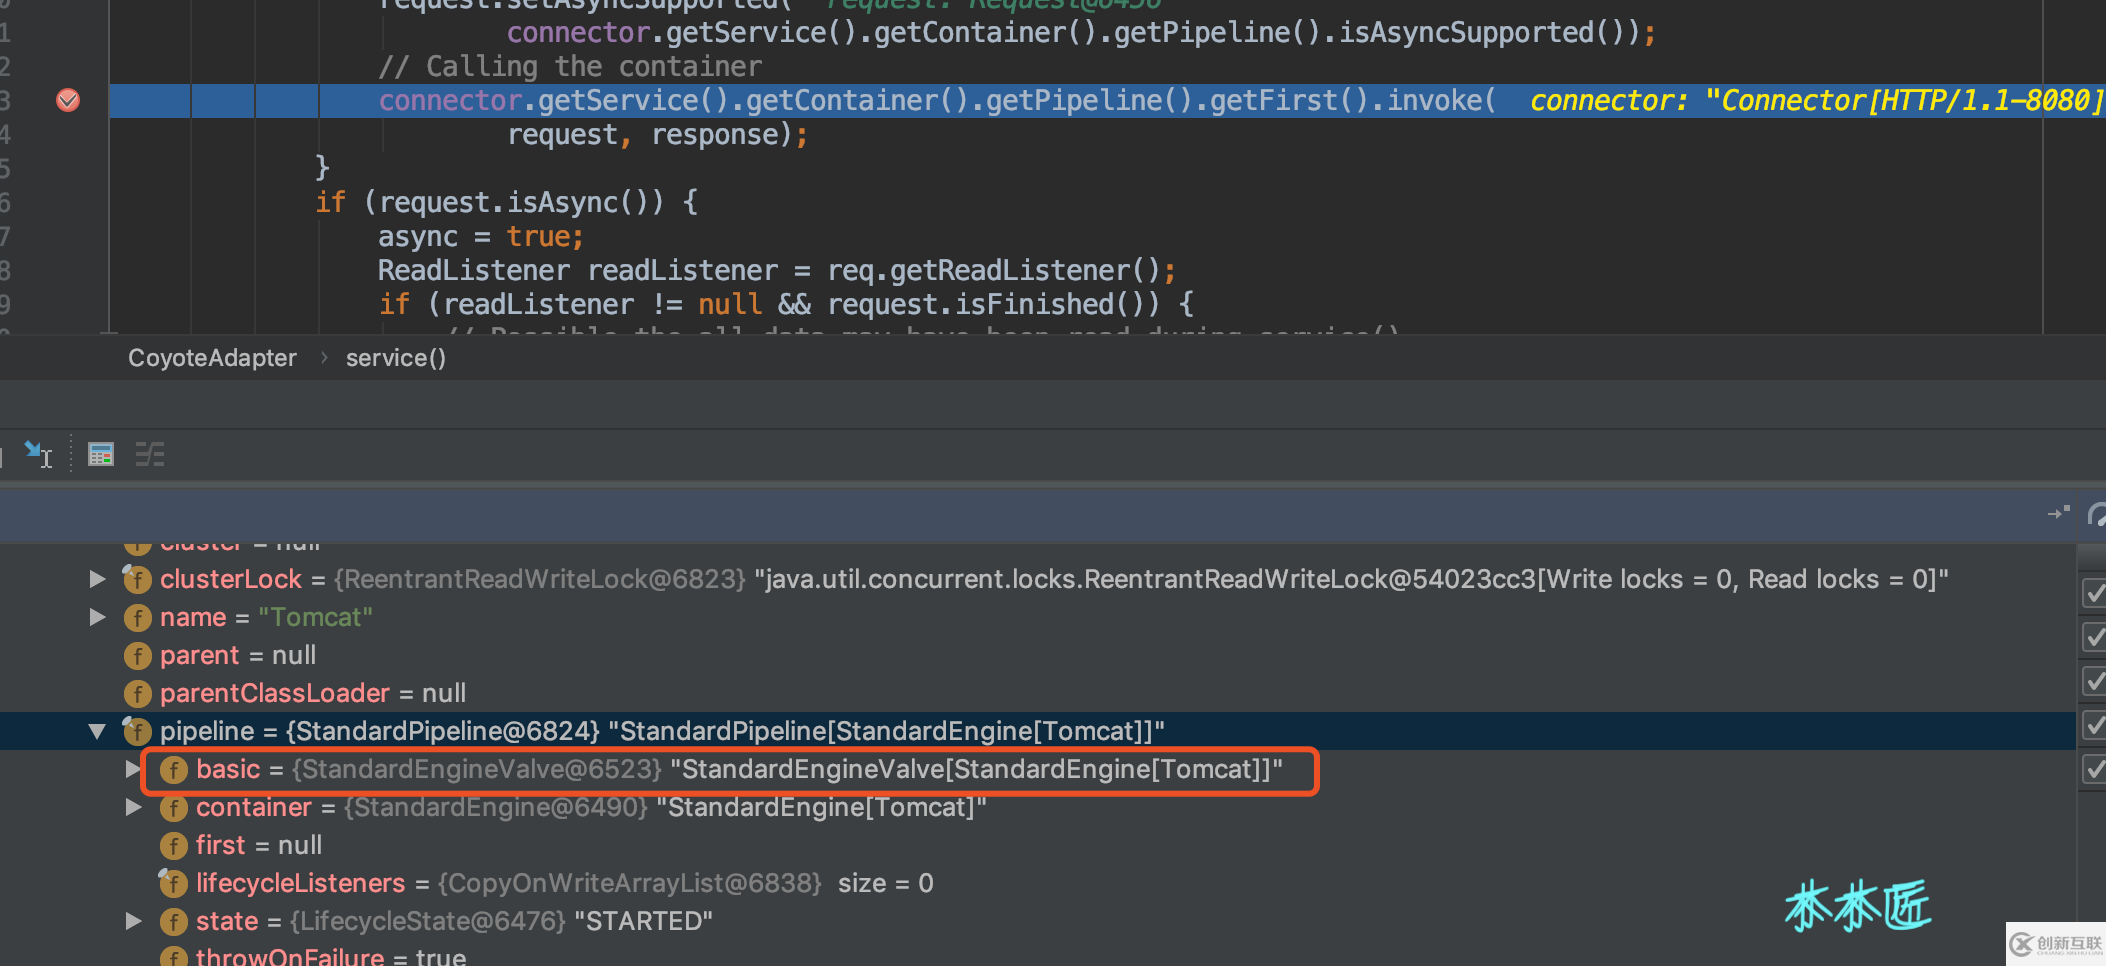The width and height of the screenshot is (2106, 966).
Task: Click the inline connector debug value hint
Action: pos(1817,100)
